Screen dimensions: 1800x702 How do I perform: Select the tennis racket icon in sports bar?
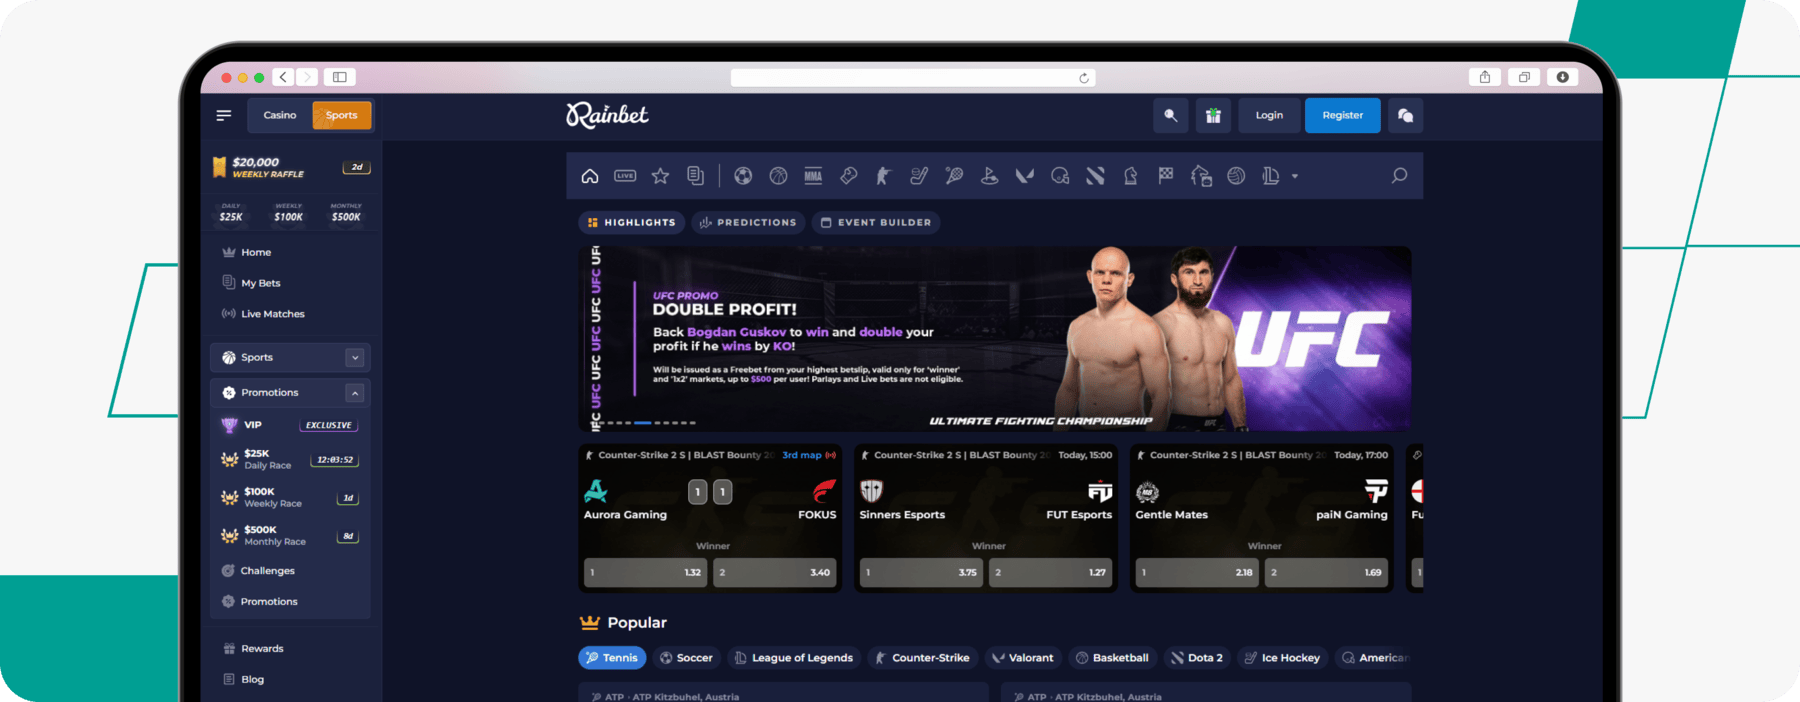[954, 176]
